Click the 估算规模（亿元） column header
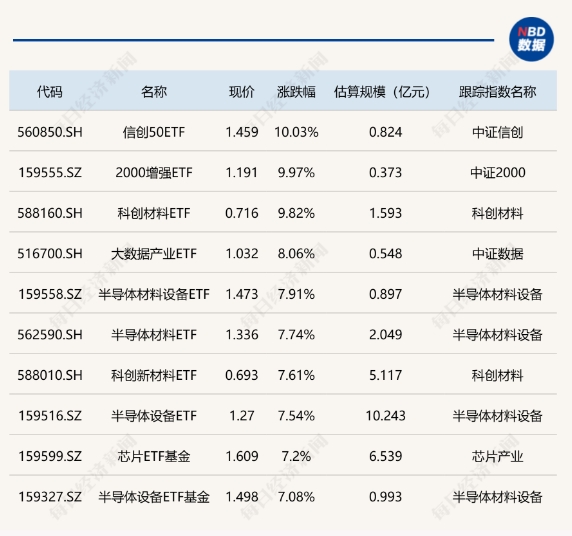 click(x=382, y=92)
